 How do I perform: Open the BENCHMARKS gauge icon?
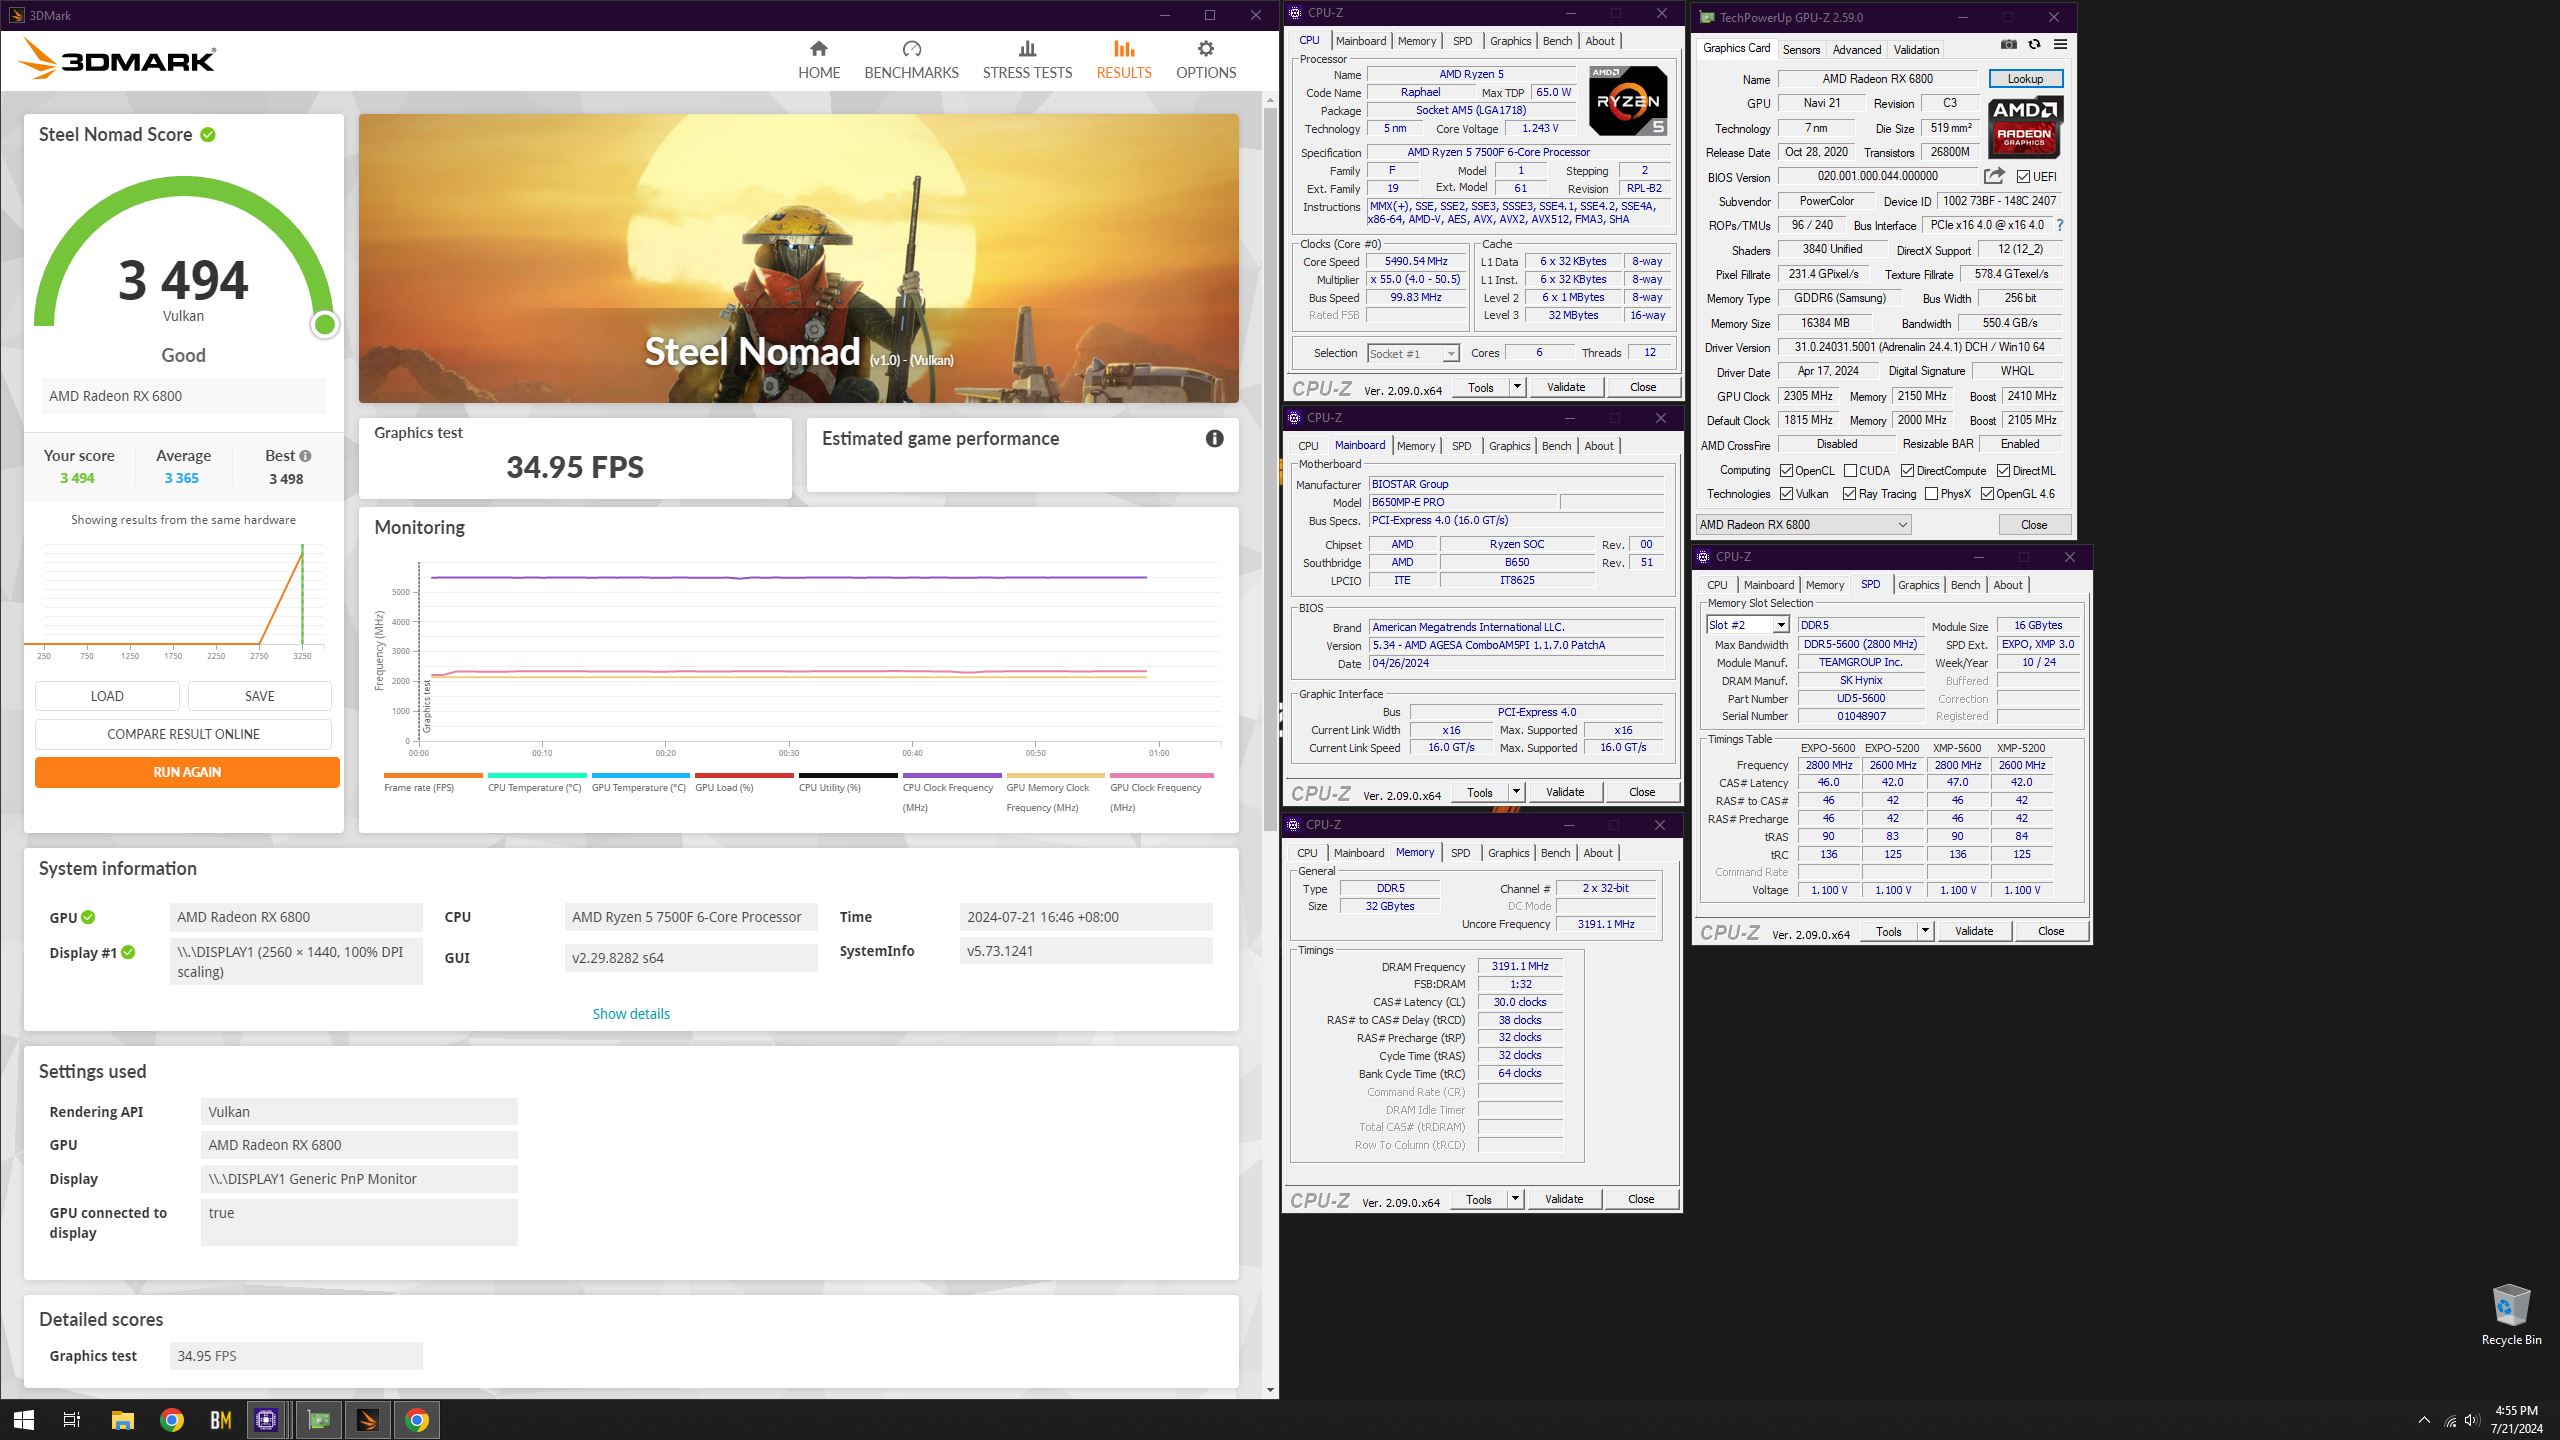coord(911,49)
